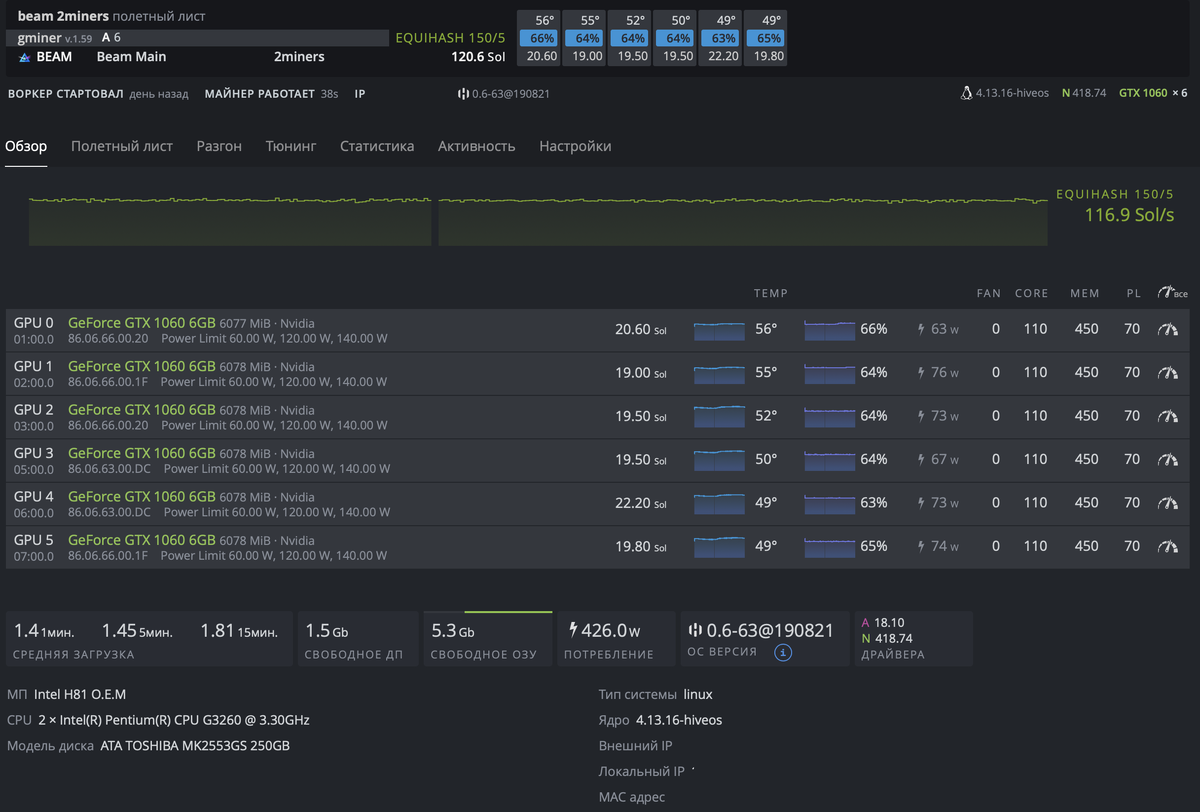This screenshot has height=812, width=1200.
Task: Open overclock gauge for GPU 2 row
Action: tap(1168, 416)
